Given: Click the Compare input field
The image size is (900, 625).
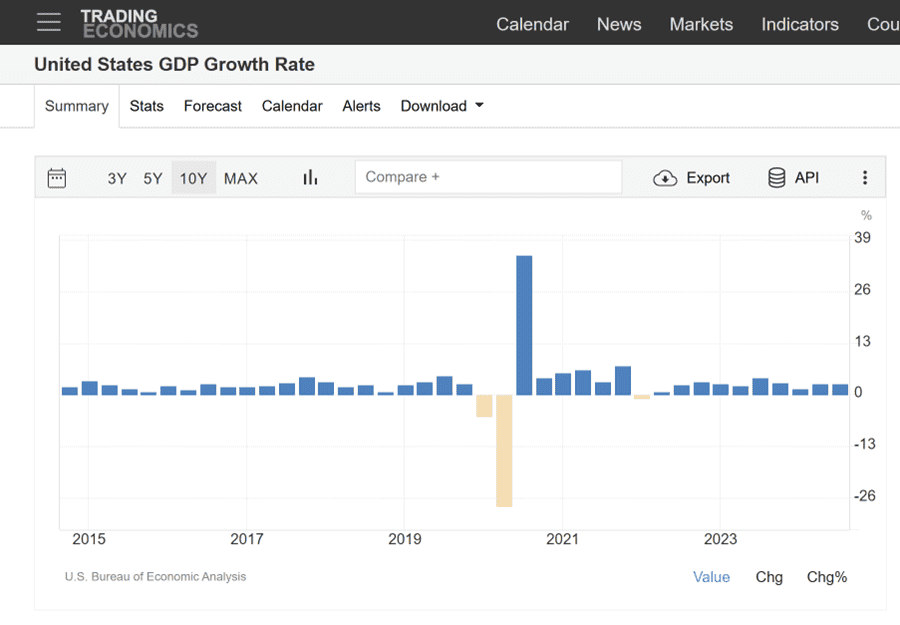Looking at the screenshot, I should [488, 177].
